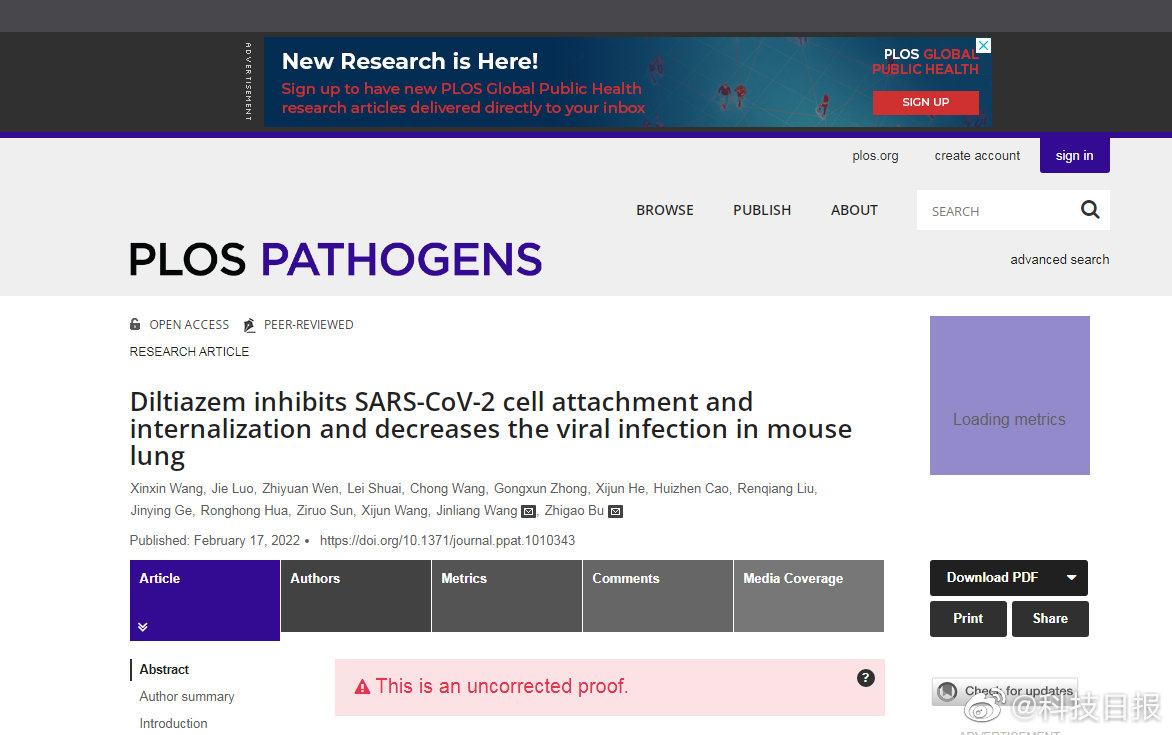Click author name Xijun Wang

[394, 511]
